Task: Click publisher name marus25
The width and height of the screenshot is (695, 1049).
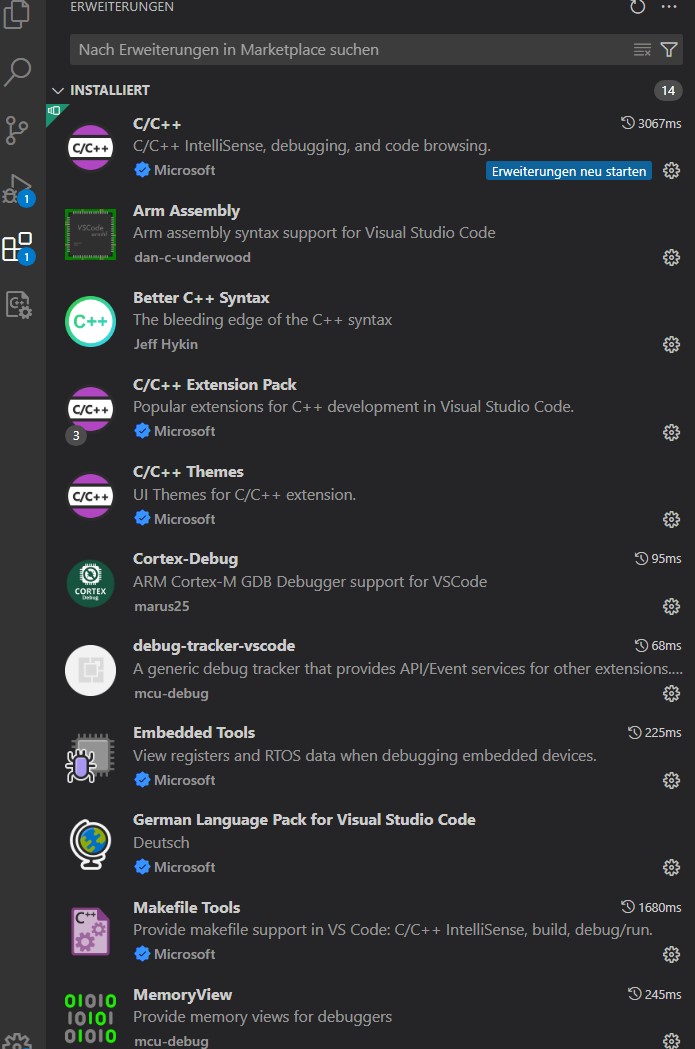Action: pos(161,606)
